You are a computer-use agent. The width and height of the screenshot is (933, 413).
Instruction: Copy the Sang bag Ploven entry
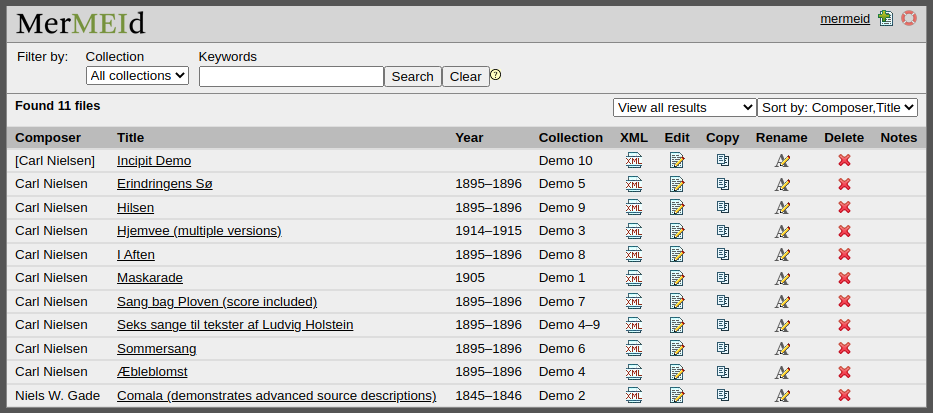[x=722, y=302]
